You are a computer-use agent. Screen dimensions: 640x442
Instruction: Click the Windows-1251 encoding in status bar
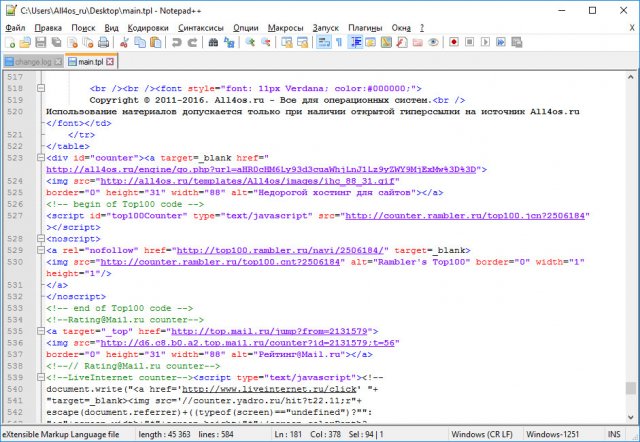[x=552, y=434]
